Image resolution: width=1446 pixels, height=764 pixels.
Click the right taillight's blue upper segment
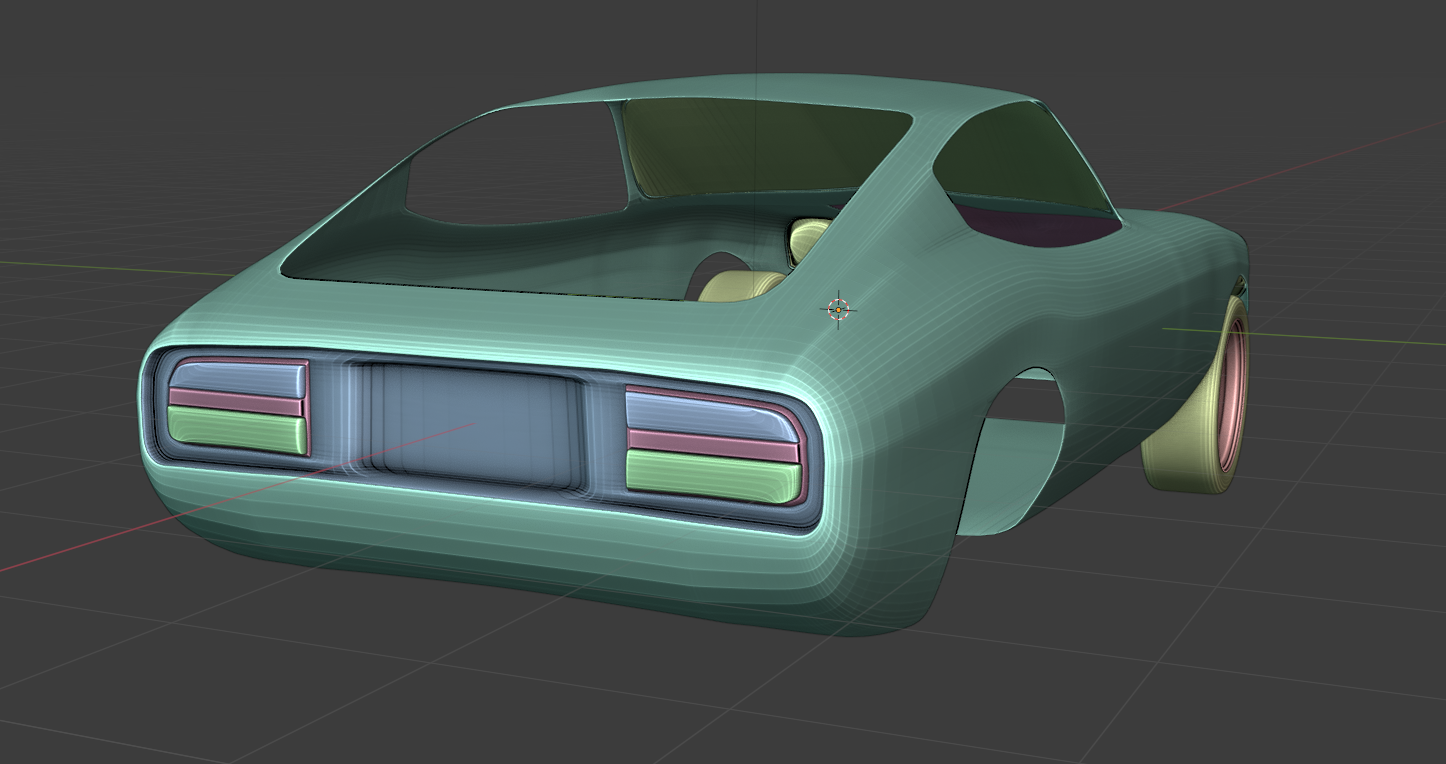[x=711, y=416]
